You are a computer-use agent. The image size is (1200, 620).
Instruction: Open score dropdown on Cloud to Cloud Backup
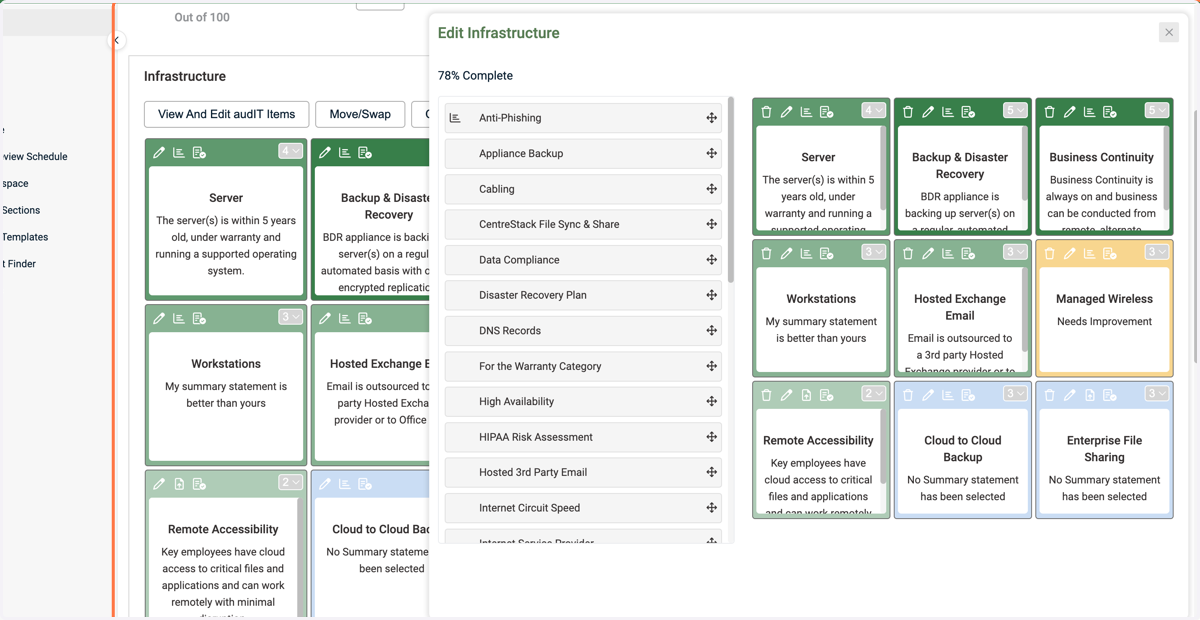[x=1015, y=394]
